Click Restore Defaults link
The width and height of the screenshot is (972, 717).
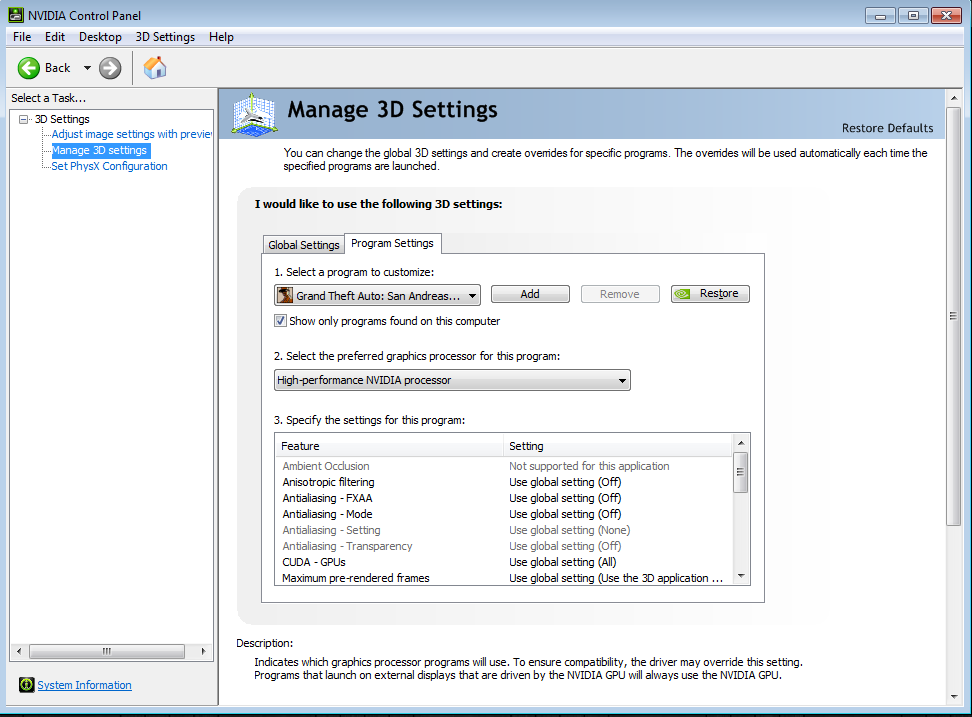887,128
